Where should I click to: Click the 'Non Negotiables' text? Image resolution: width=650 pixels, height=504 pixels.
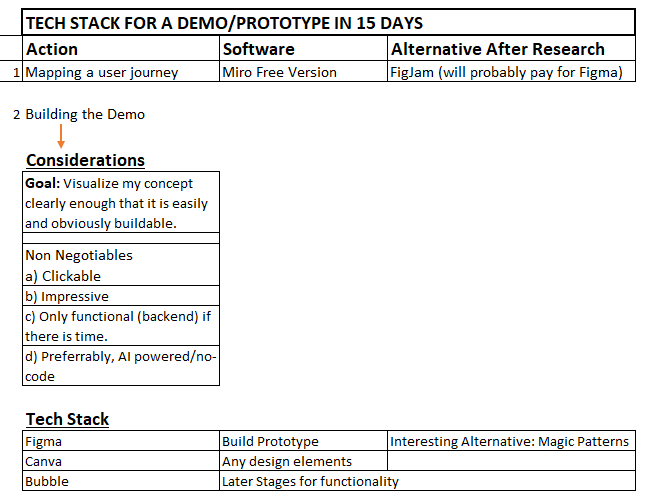point(79,255)
